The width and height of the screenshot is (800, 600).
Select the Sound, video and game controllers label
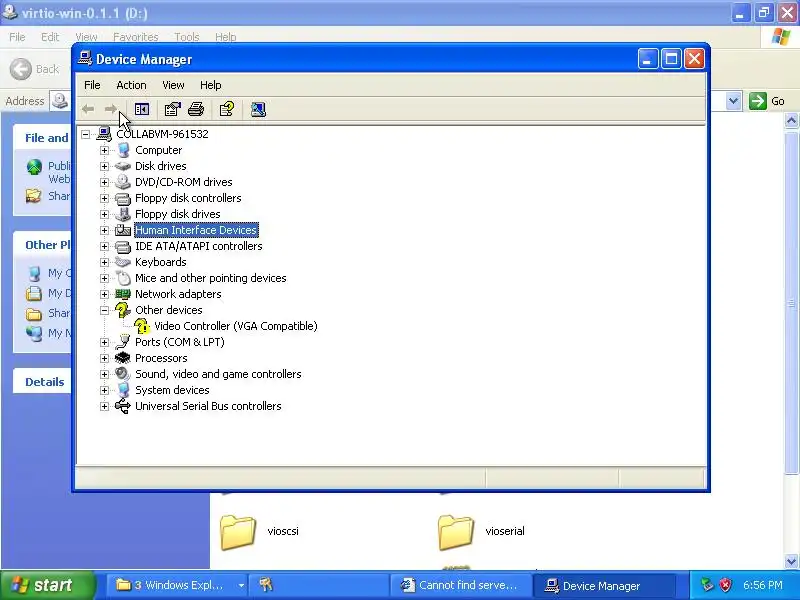pos(218,374)
